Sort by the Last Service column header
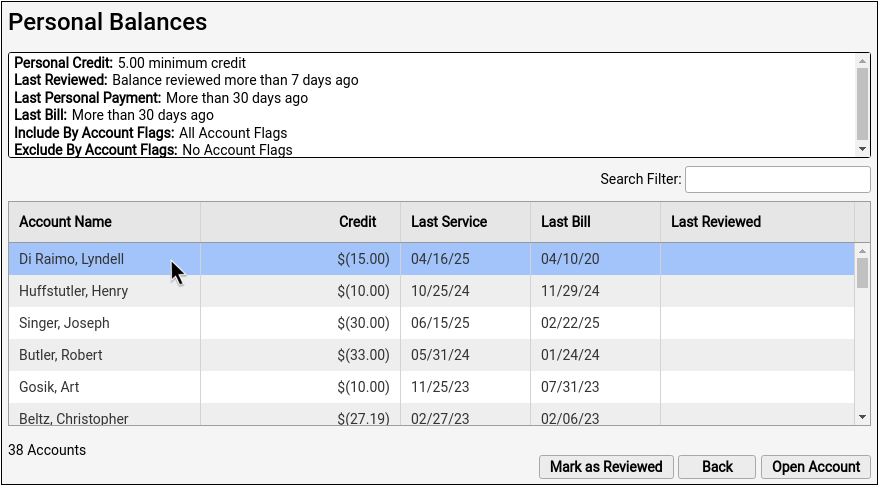878x485 pixels. [x=465, y=222]
